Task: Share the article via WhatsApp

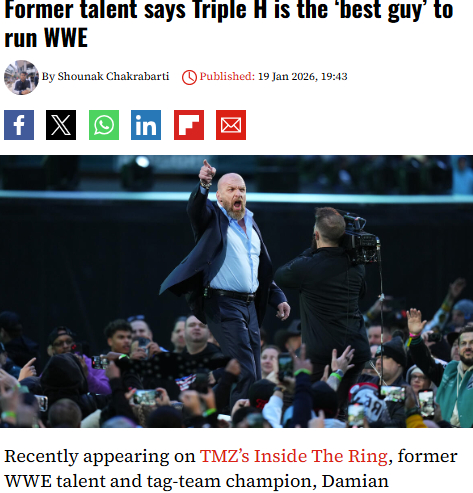Action: click(104, 125)
